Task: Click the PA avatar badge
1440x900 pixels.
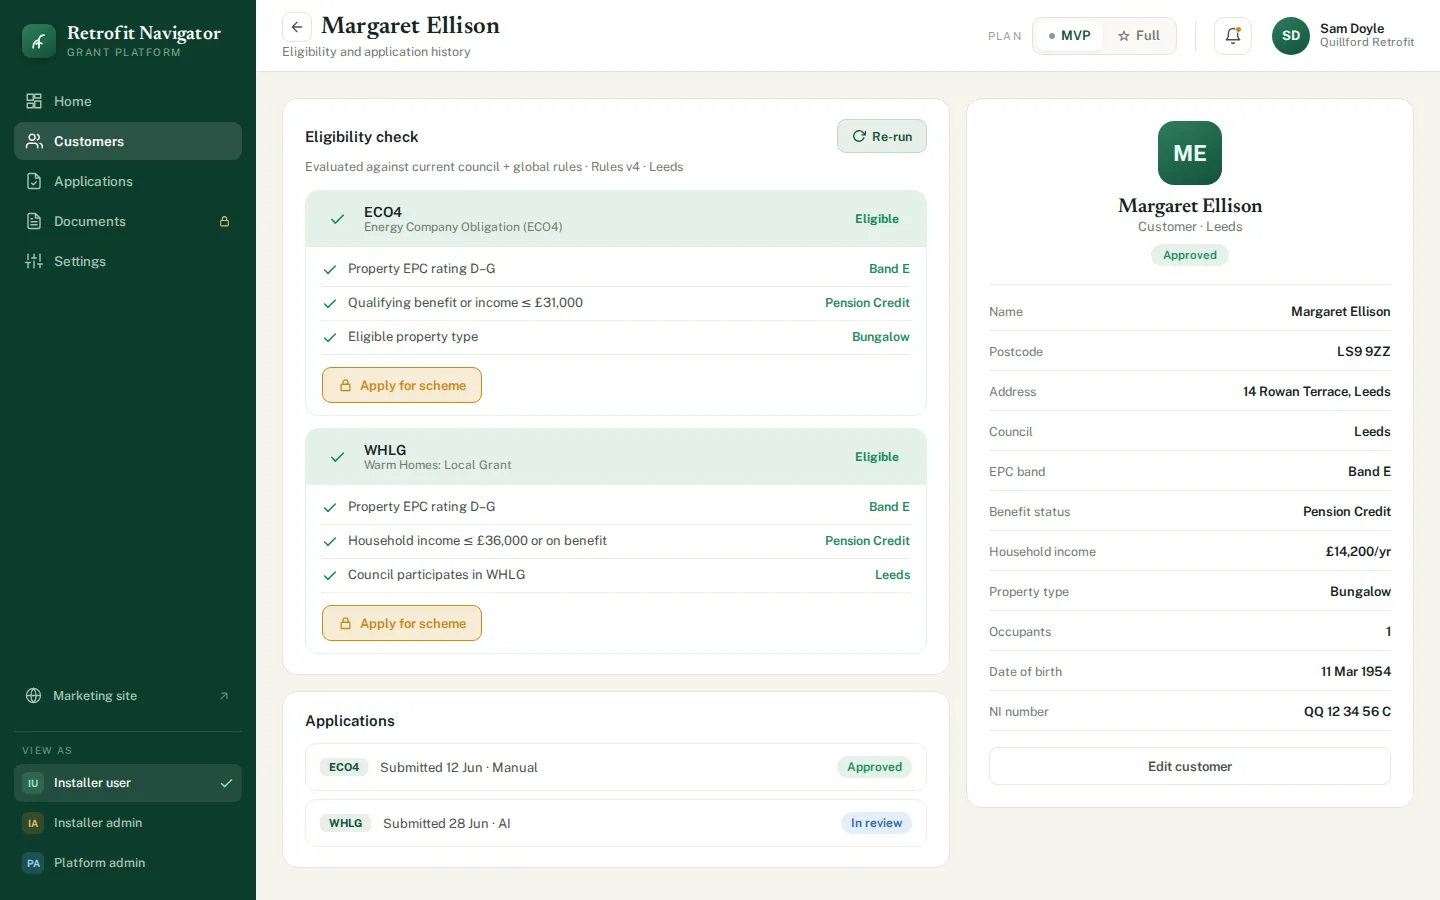Action: coord(33,863)
